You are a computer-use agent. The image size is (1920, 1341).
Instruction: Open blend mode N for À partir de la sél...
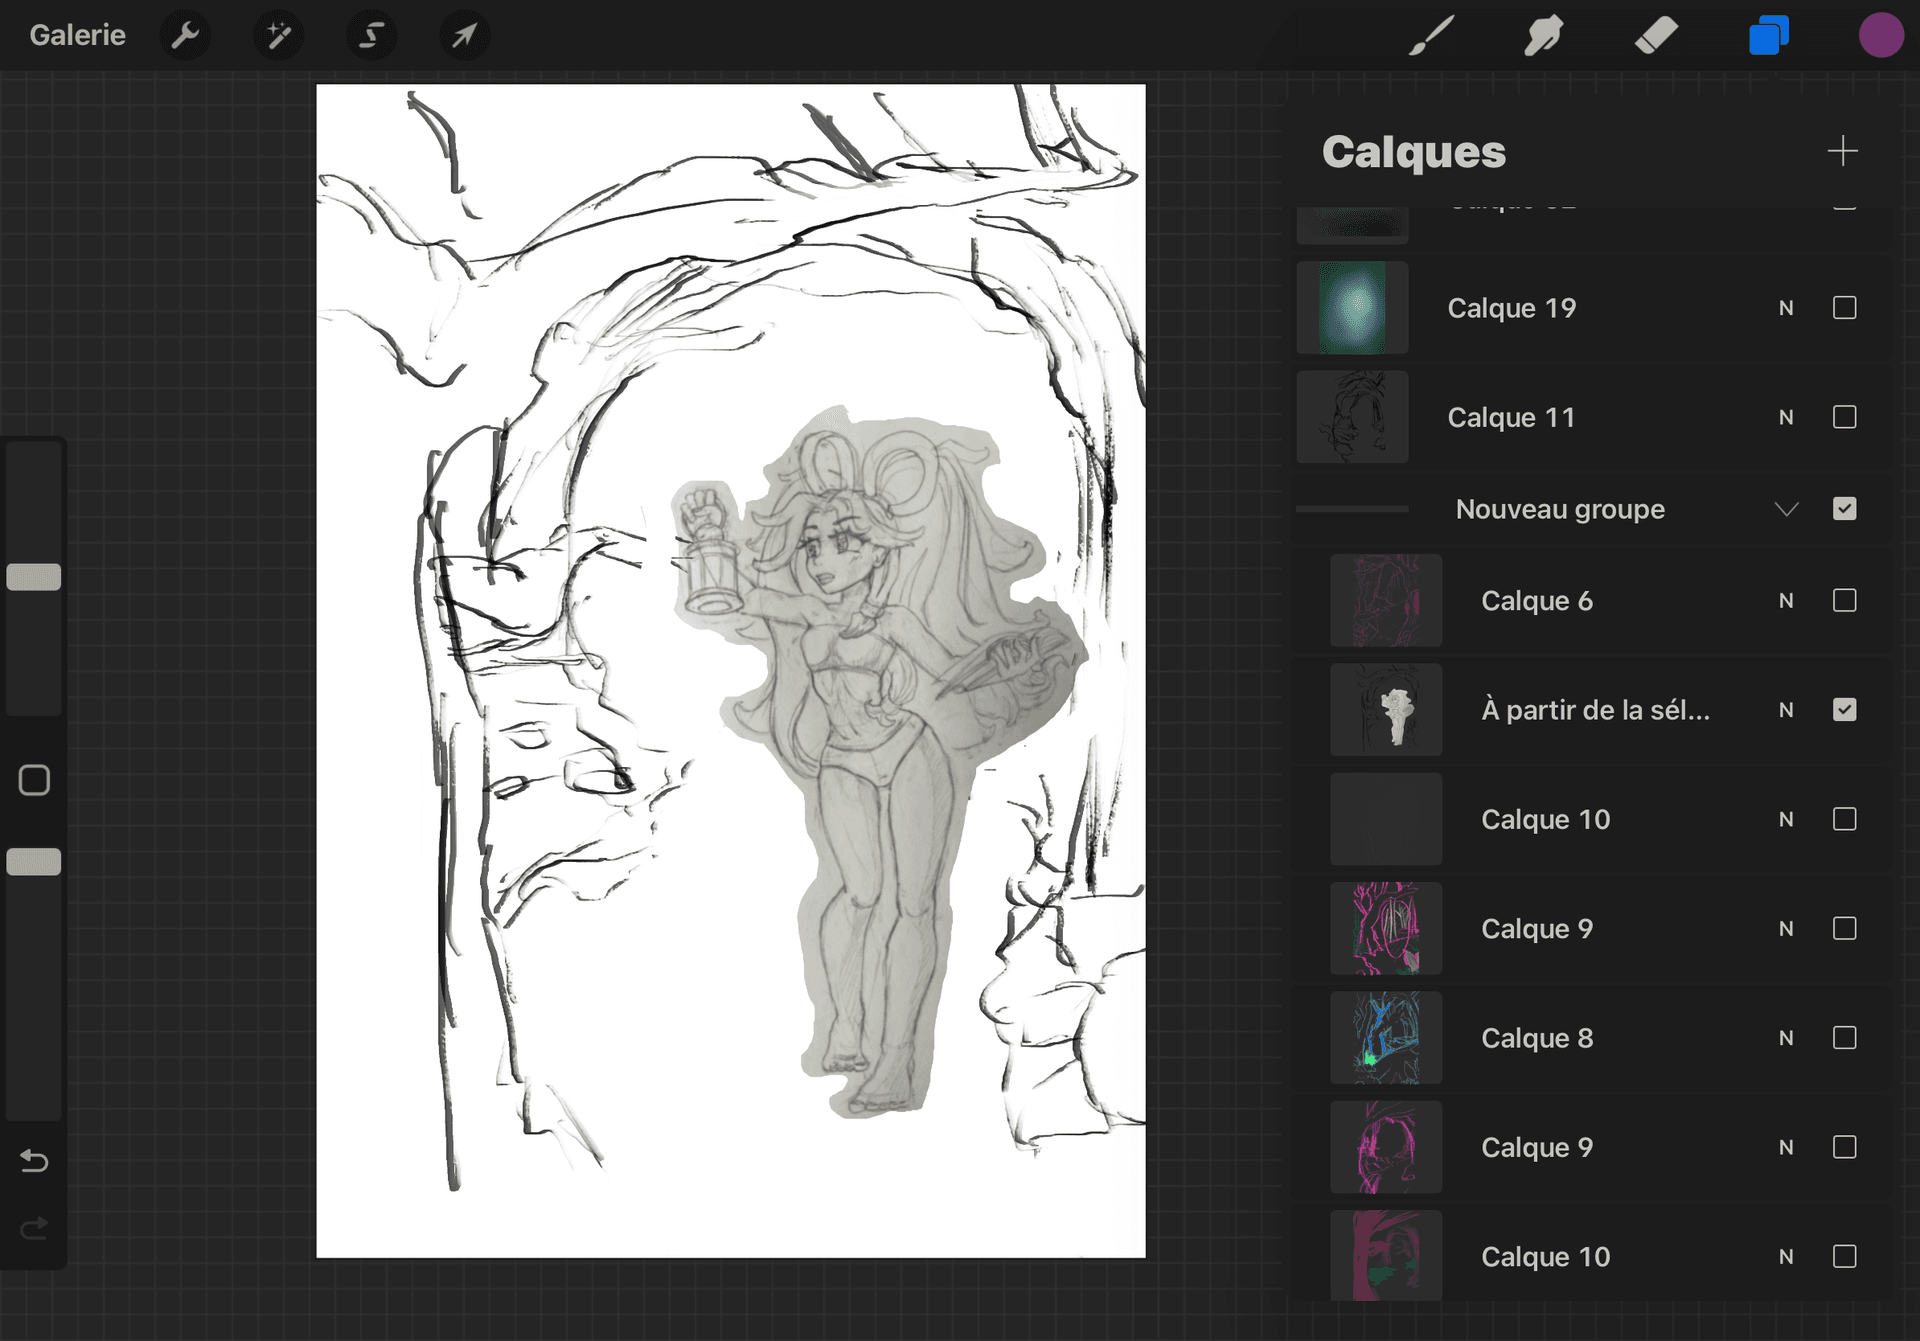1786,710
